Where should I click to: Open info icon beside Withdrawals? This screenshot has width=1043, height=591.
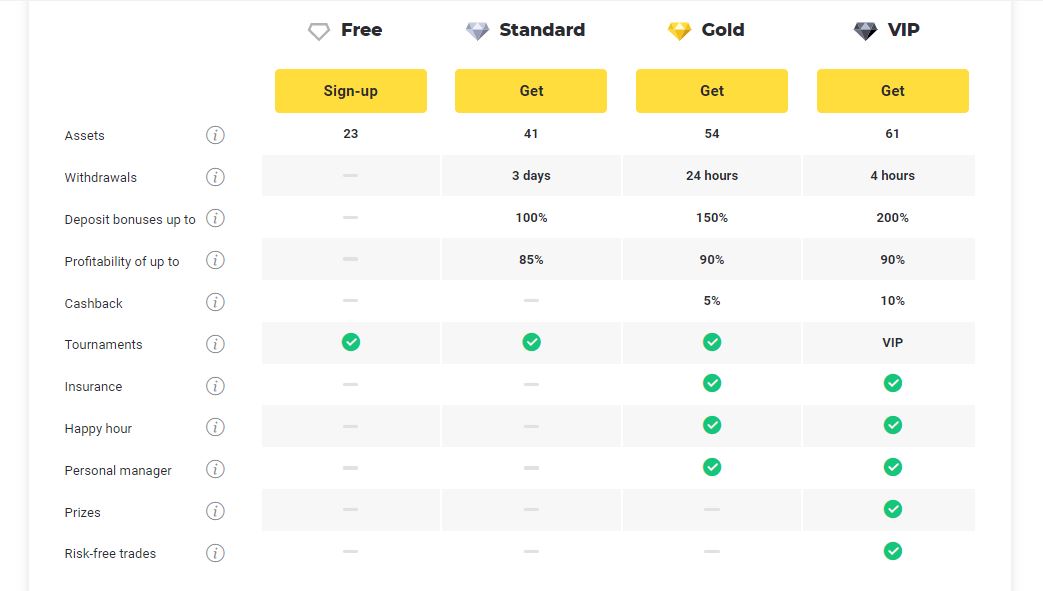click(x=215, y=177)
